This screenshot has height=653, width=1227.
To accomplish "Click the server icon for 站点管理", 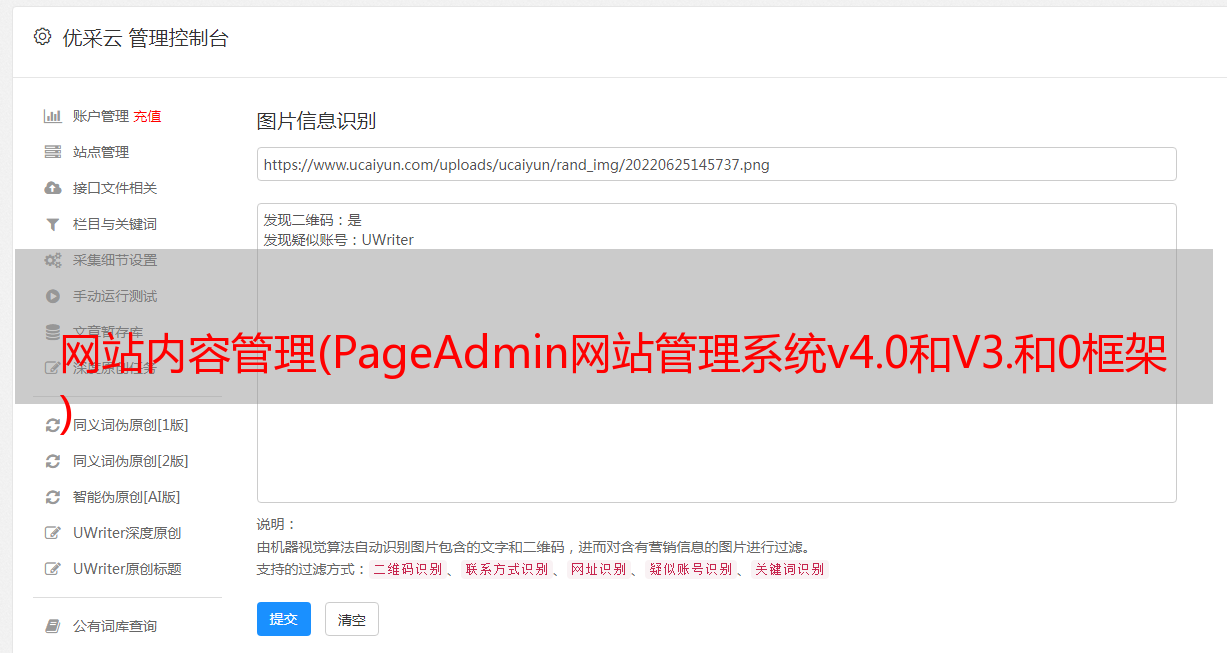I will click(x=53, y=152).
